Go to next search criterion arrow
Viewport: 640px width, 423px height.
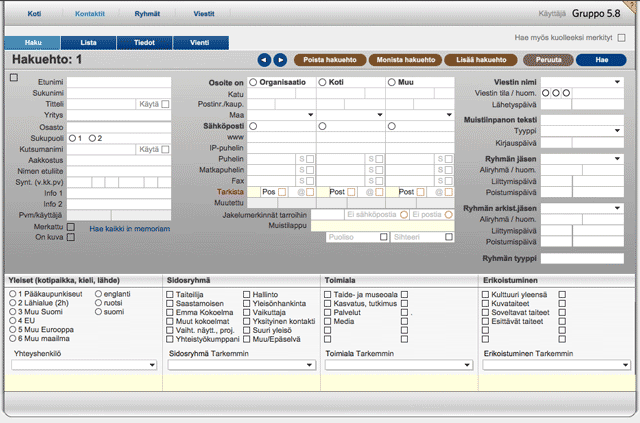tap(280, 60)
